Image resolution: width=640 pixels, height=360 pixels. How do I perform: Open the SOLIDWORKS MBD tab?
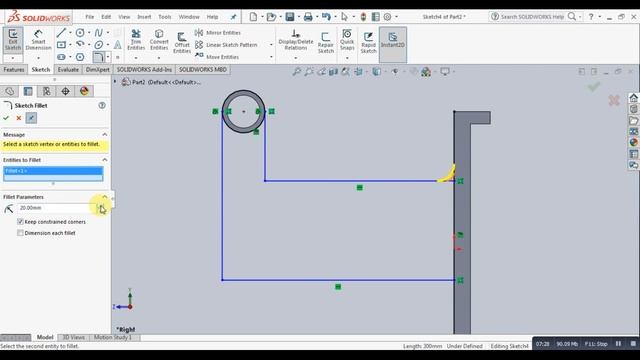point(202,70)
